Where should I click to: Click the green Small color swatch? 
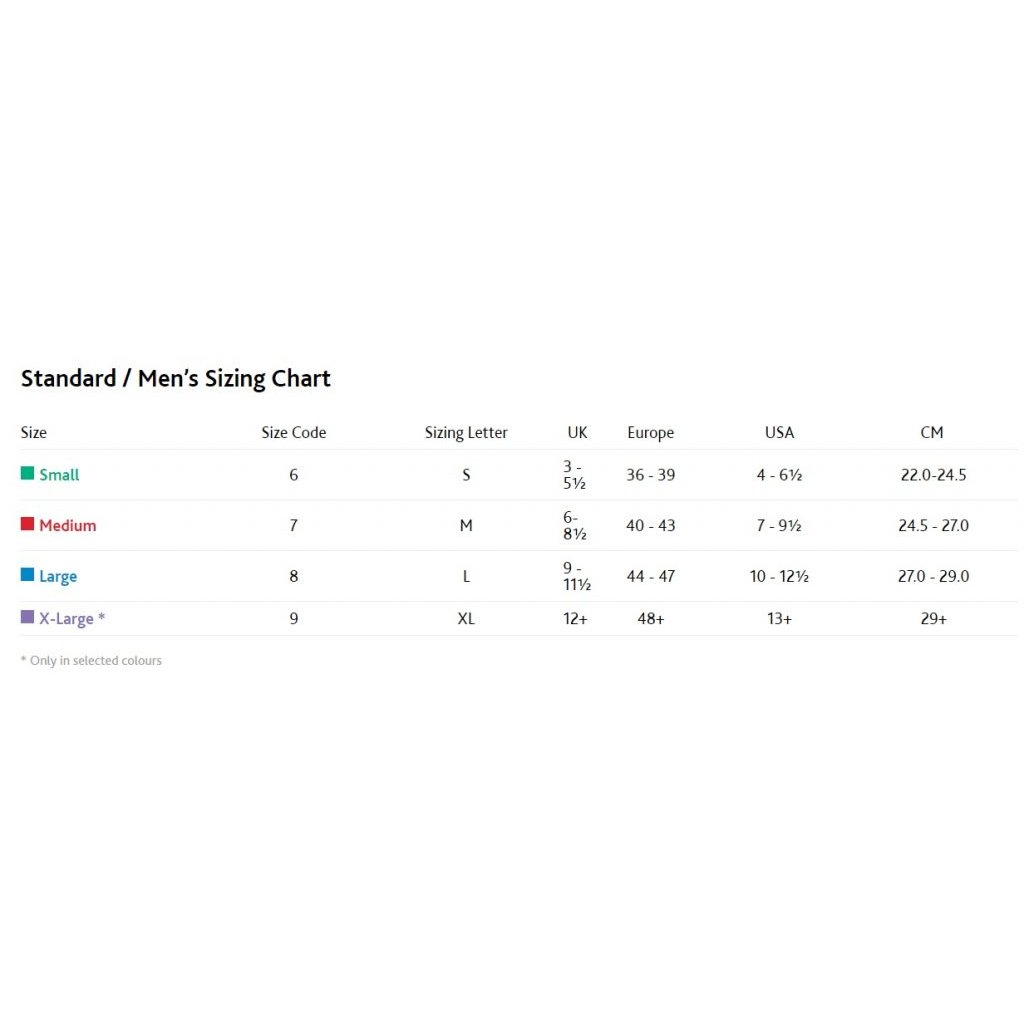coord(27,474)
